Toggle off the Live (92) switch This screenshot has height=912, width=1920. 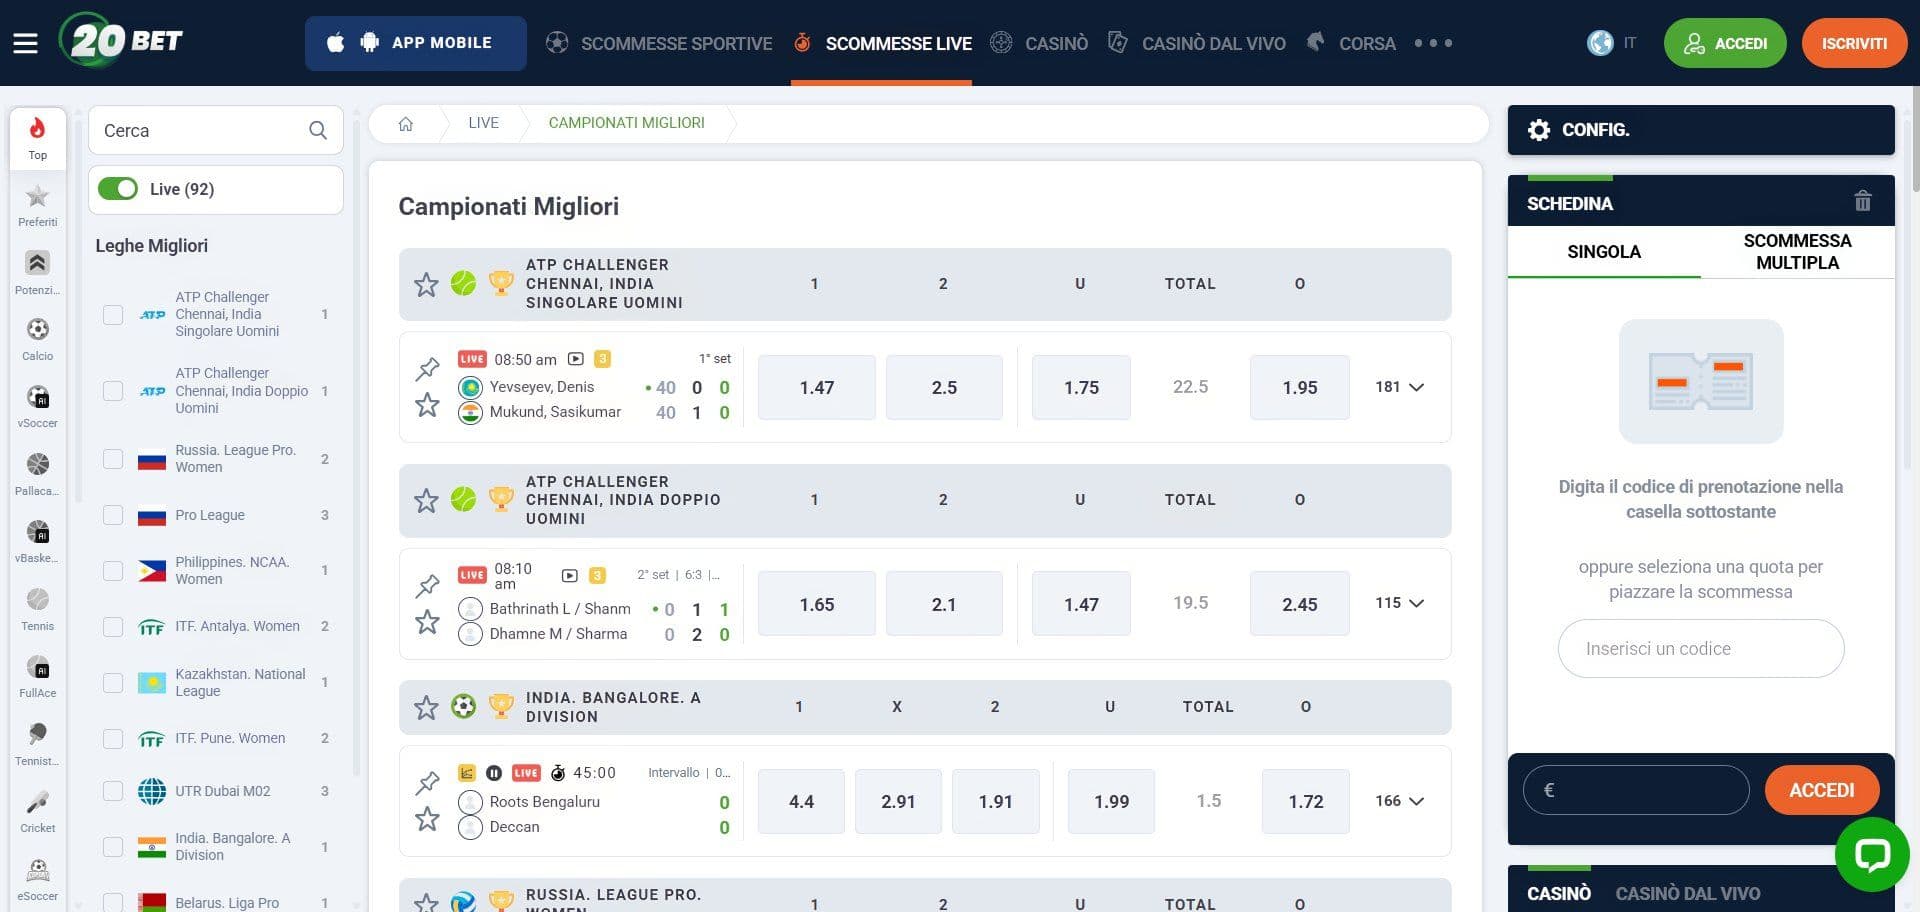(118, 188)
